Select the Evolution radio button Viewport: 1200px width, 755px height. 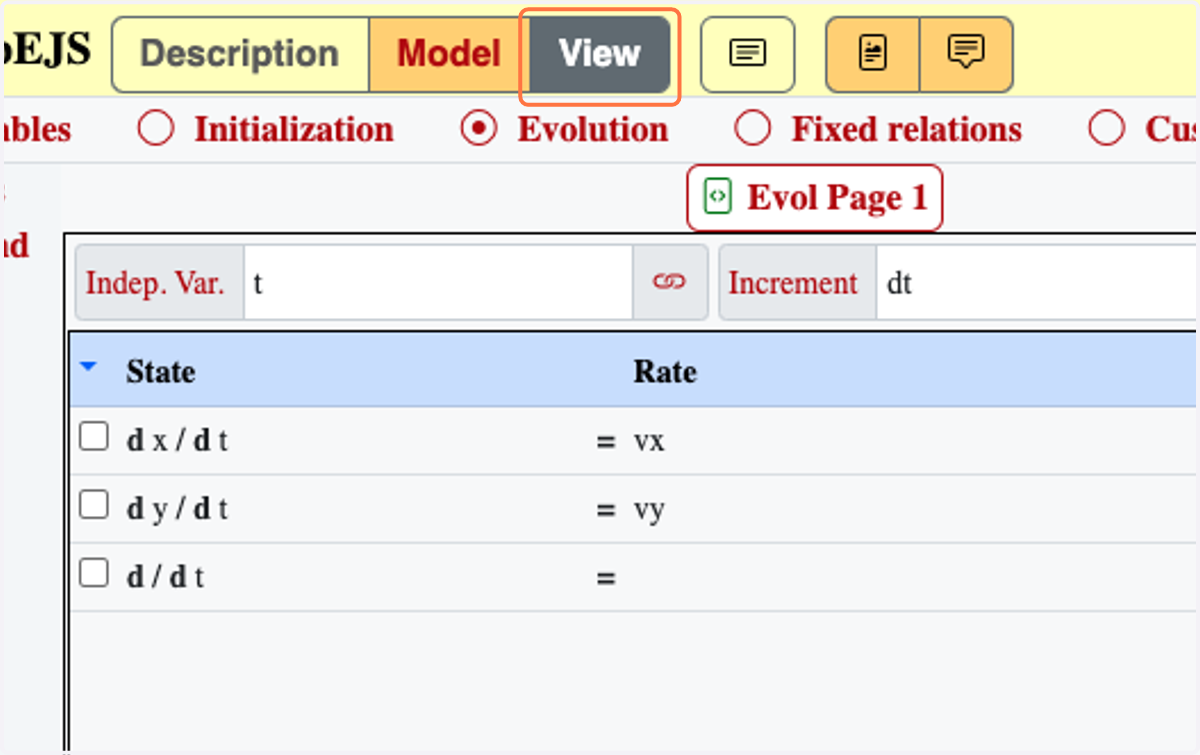[x=480, y=129]
